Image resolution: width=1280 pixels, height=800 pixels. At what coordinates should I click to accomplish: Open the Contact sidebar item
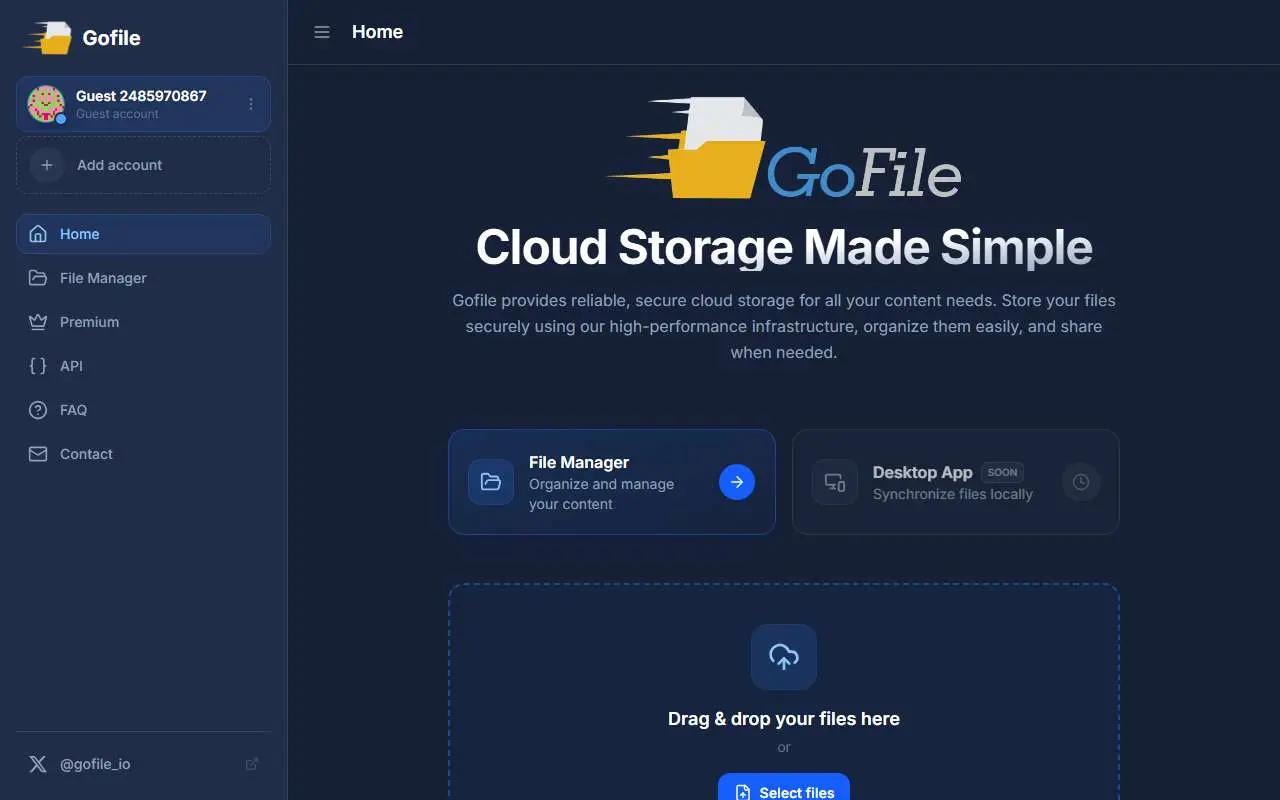tap(143, 454)
